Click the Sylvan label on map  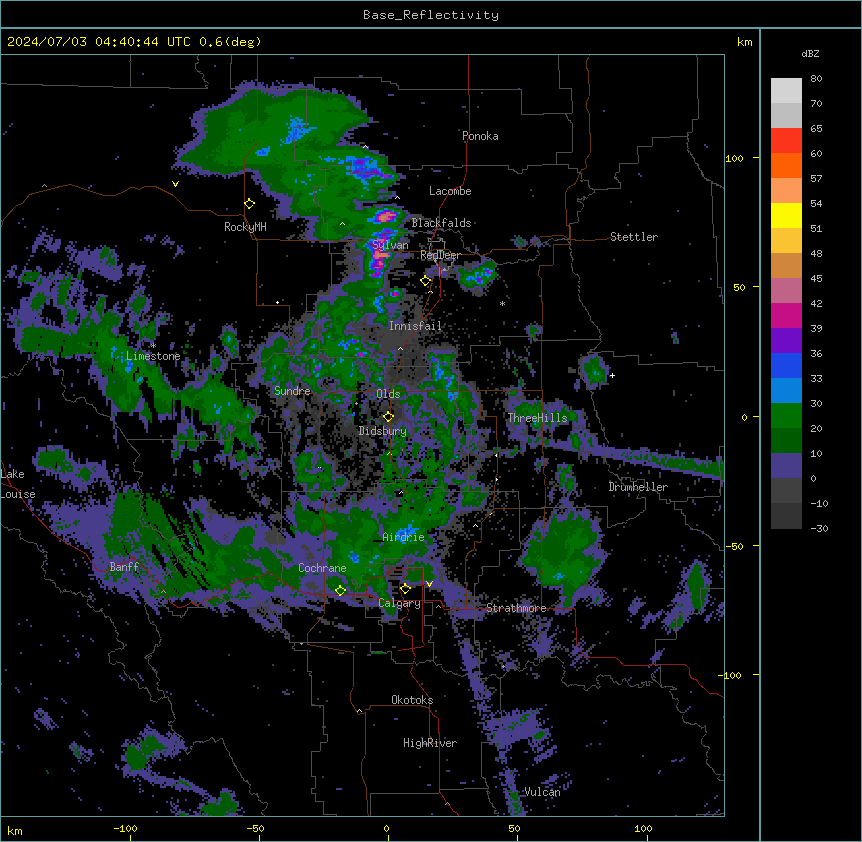[x=390, y=245]
